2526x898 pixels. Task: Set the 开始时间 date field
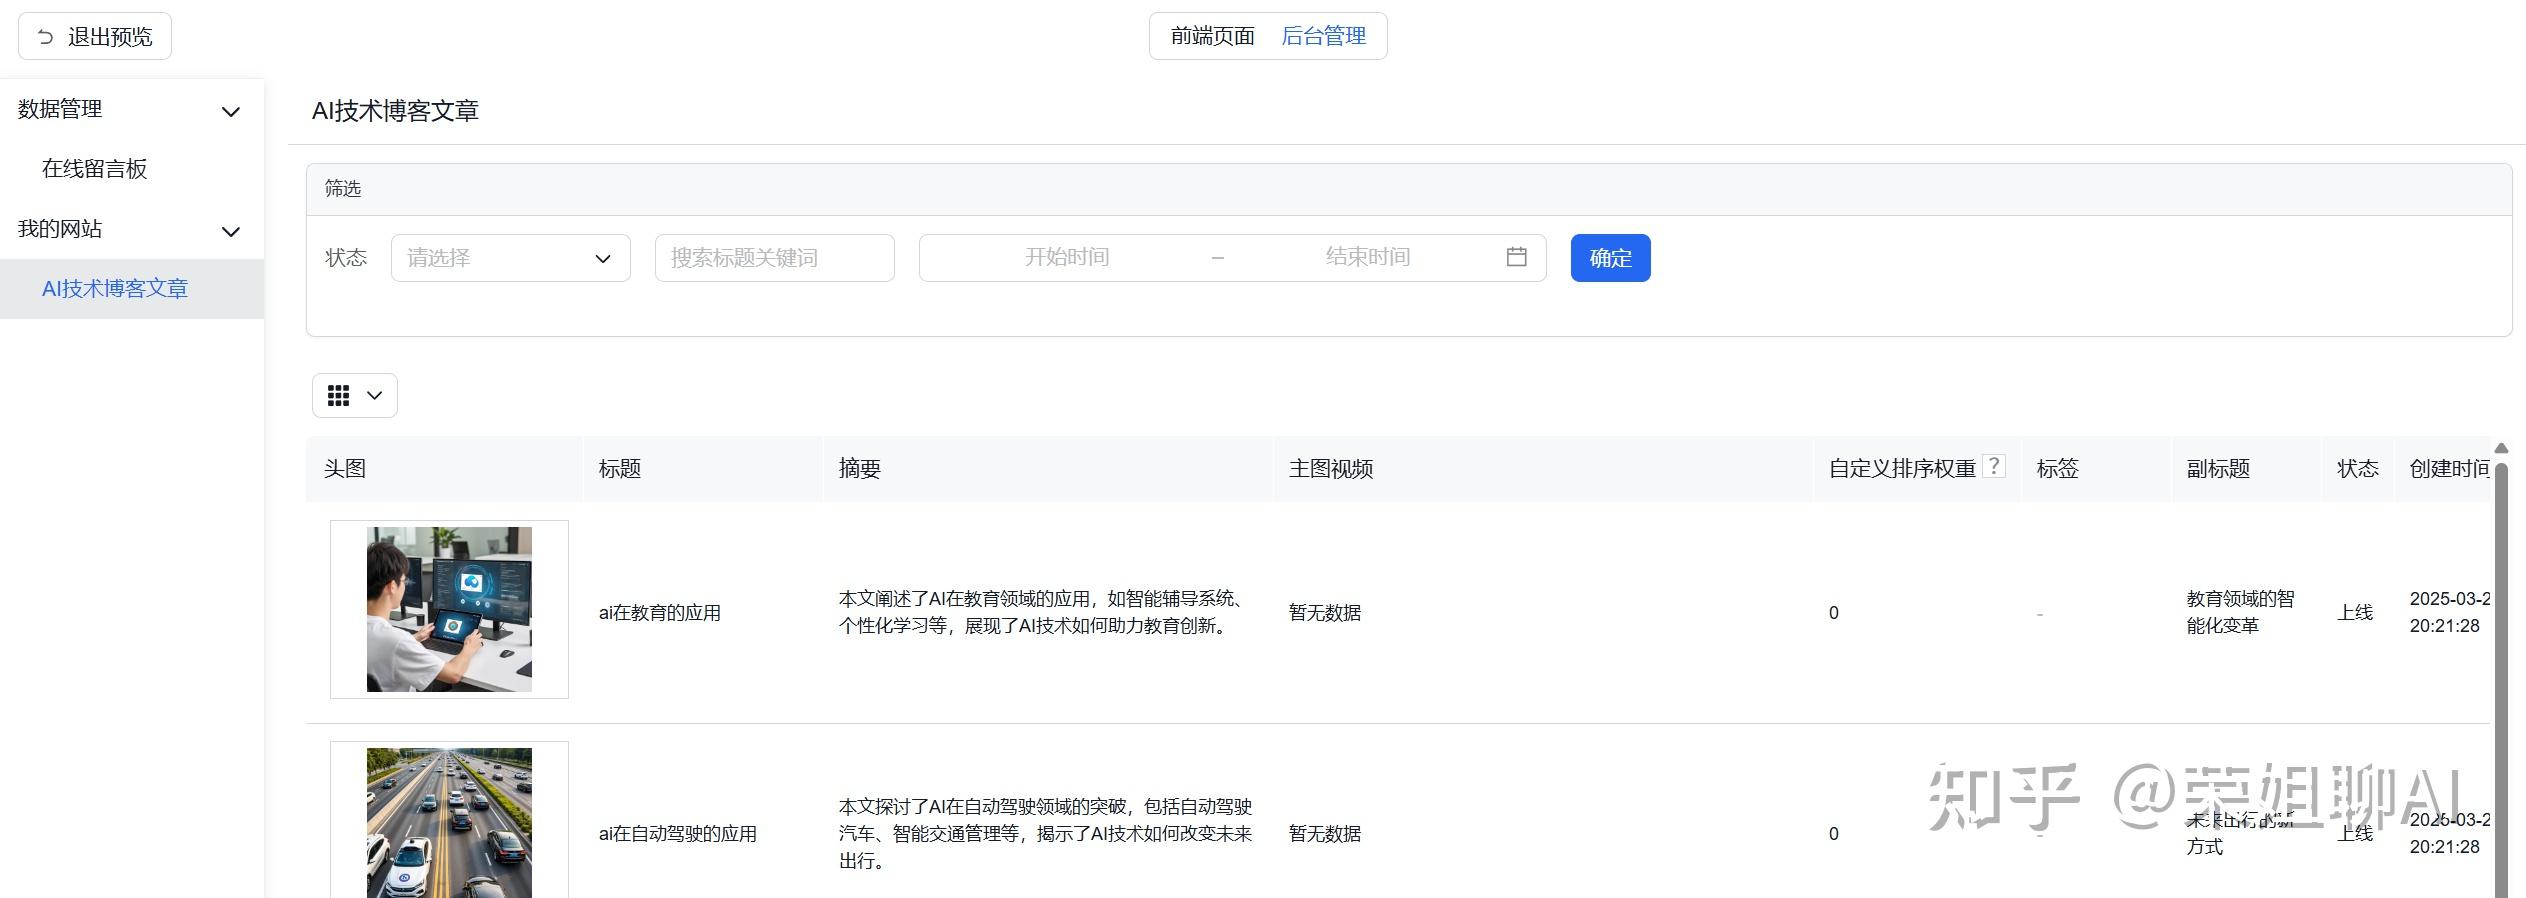coord(1067,257)
